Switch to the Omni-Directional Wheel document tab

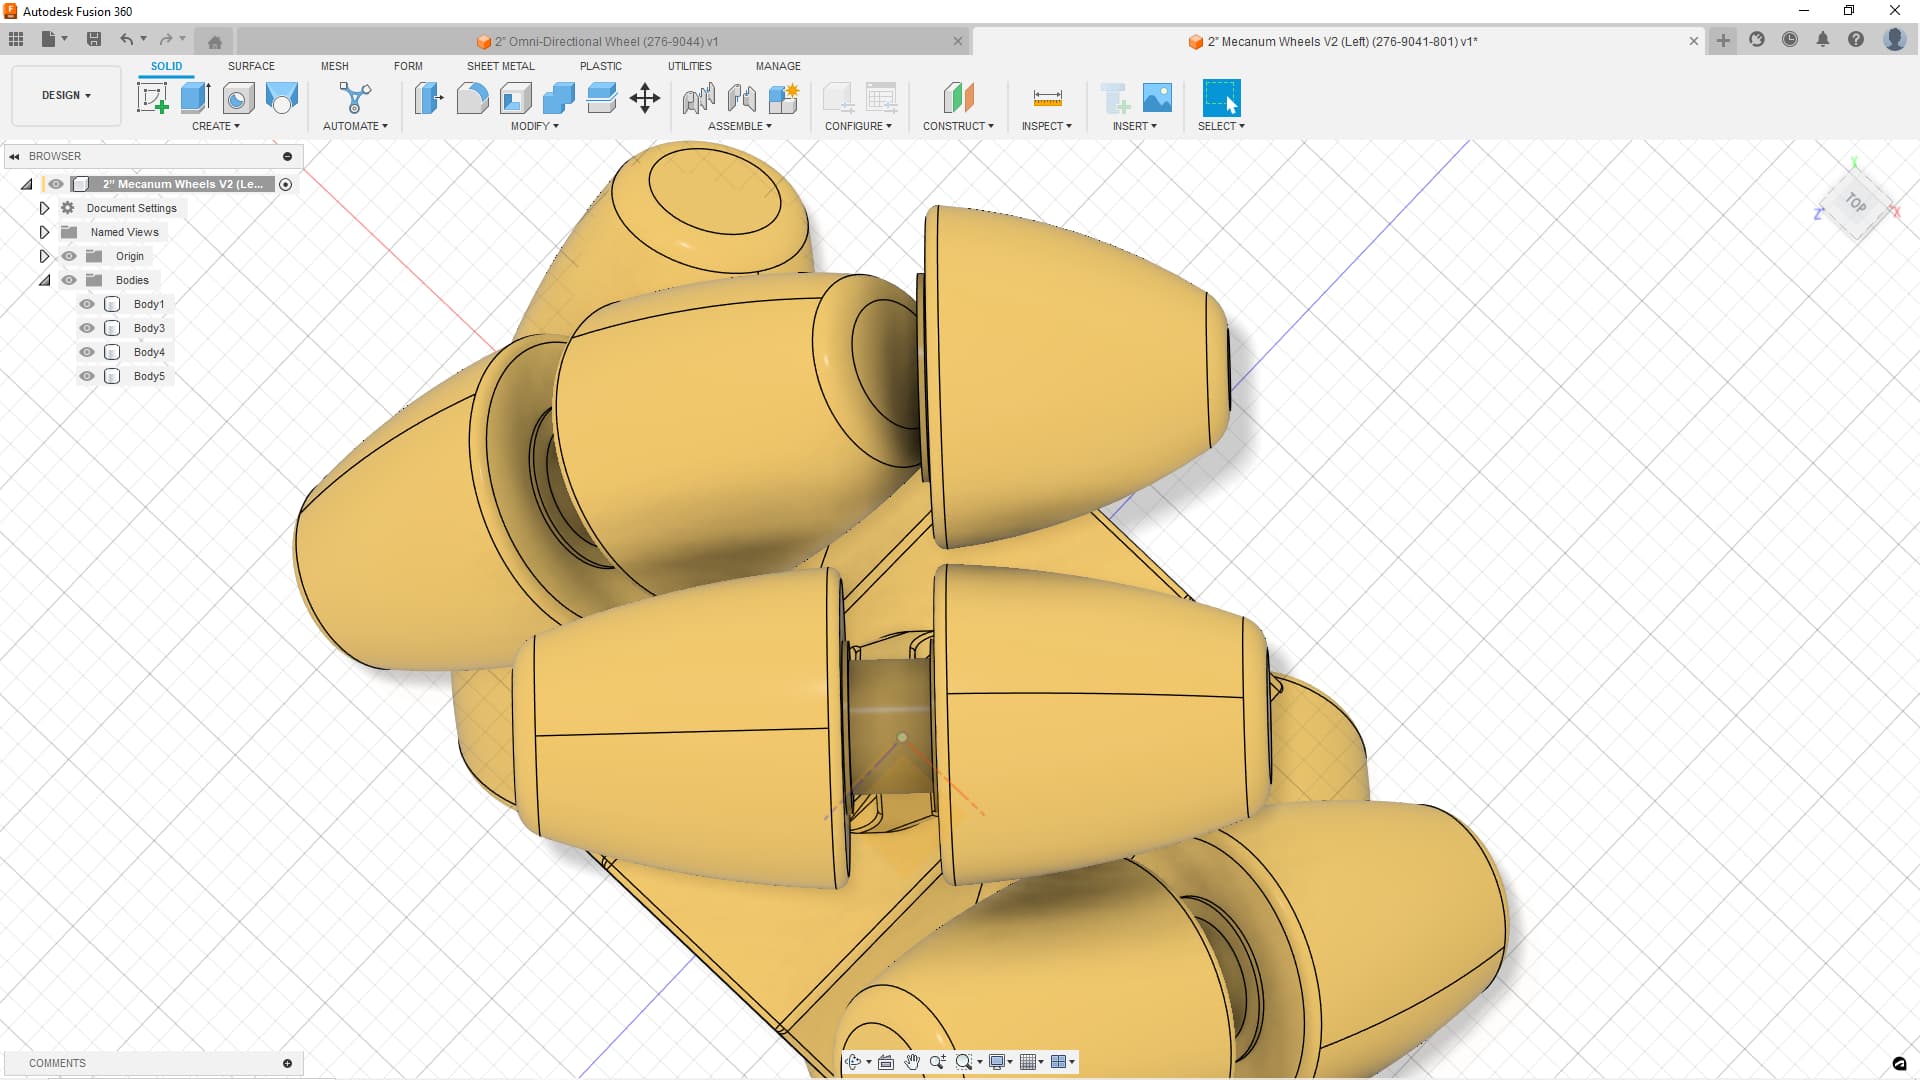tap(604, 41)
